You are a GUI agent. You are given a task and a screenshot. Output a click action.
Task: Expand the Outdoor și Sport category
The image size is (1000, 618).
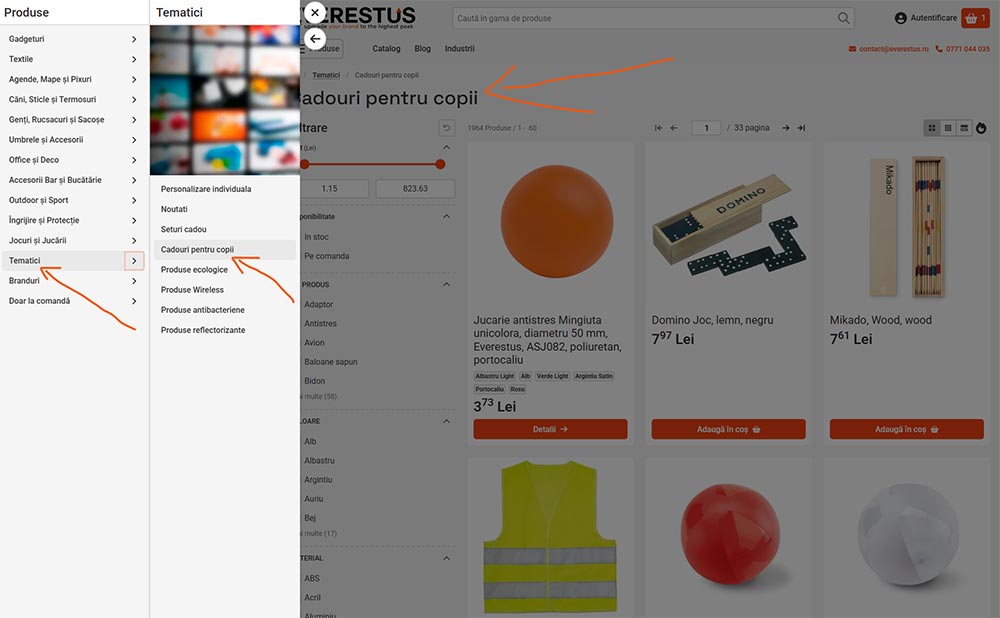tap(134, 200)
